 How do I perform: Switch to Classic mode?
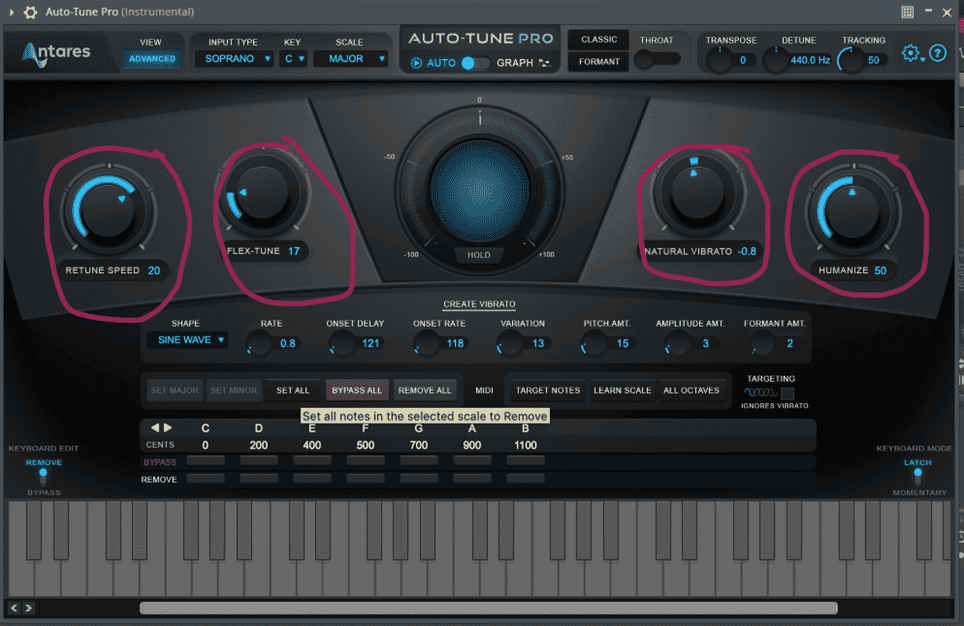[599, 40]
